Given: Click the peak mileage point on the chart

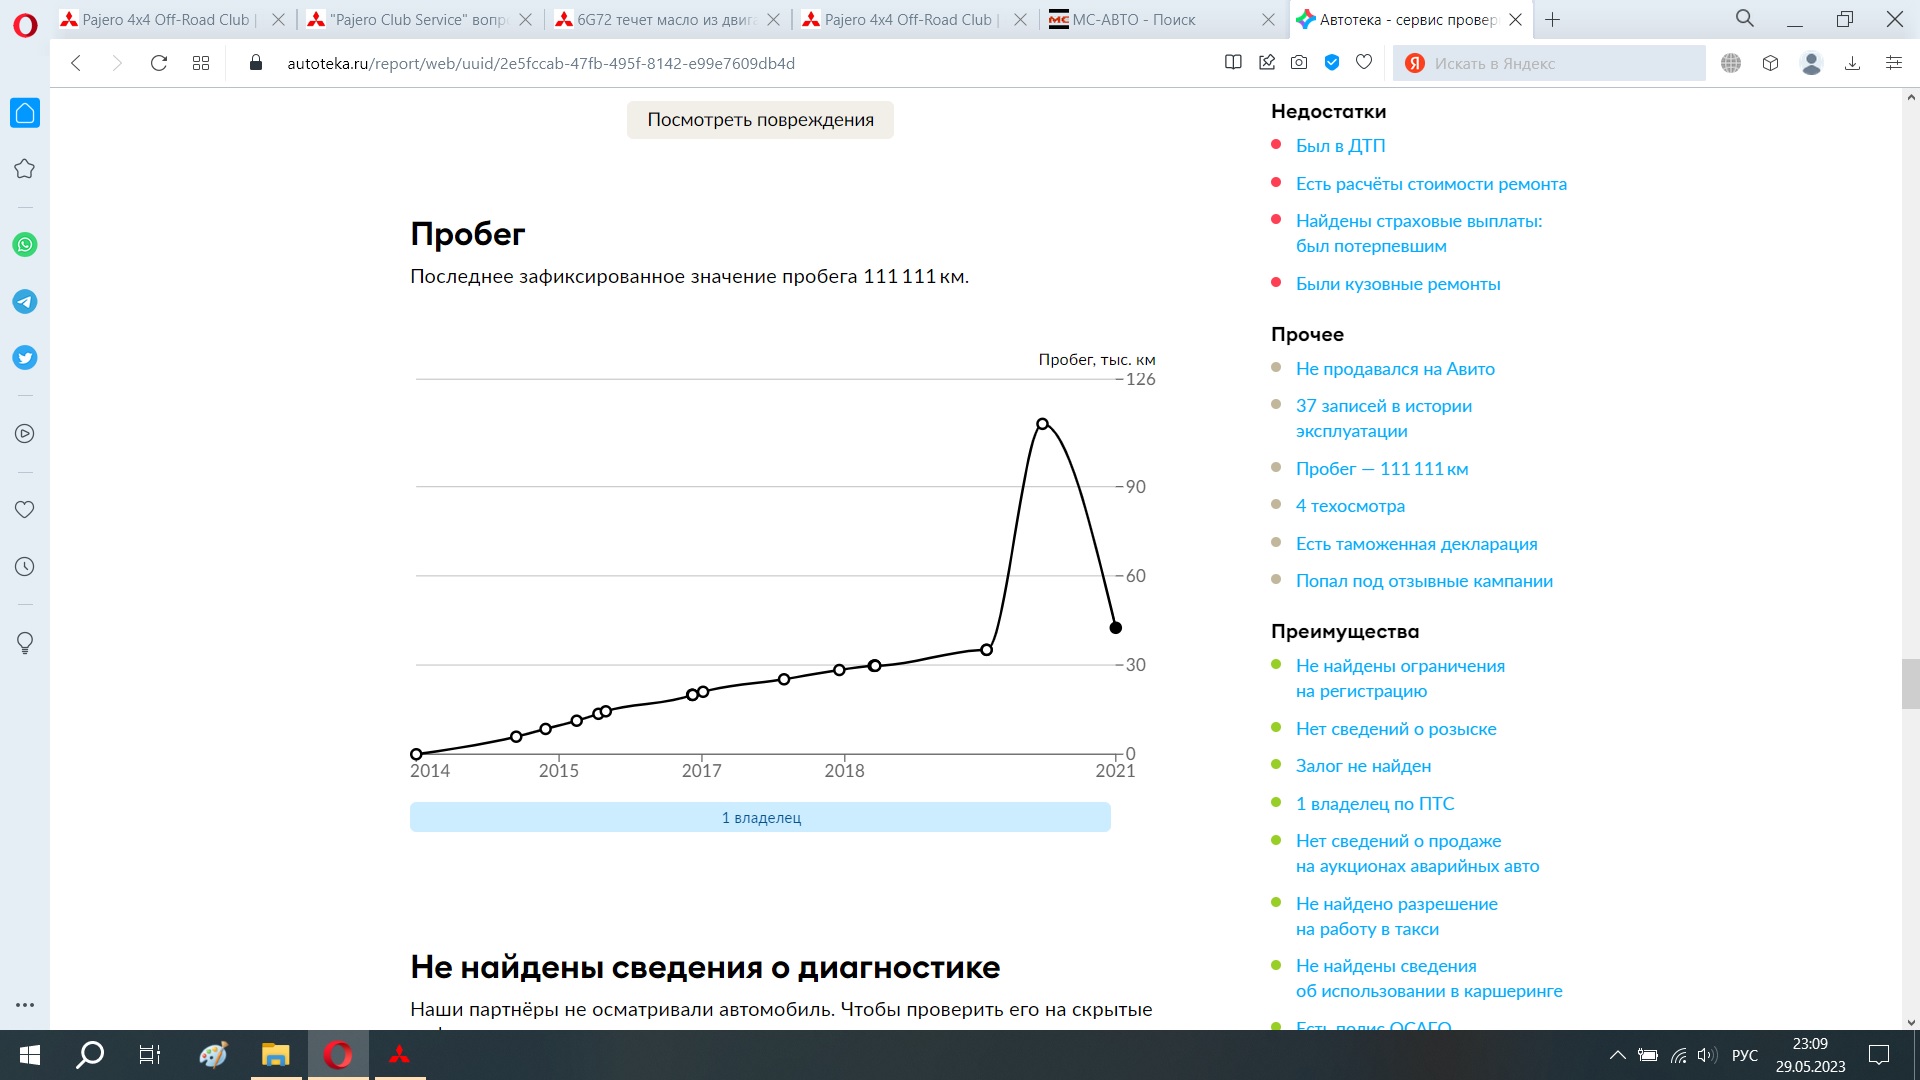Looking at the screenshot, I should click(x=1042, y=424).
